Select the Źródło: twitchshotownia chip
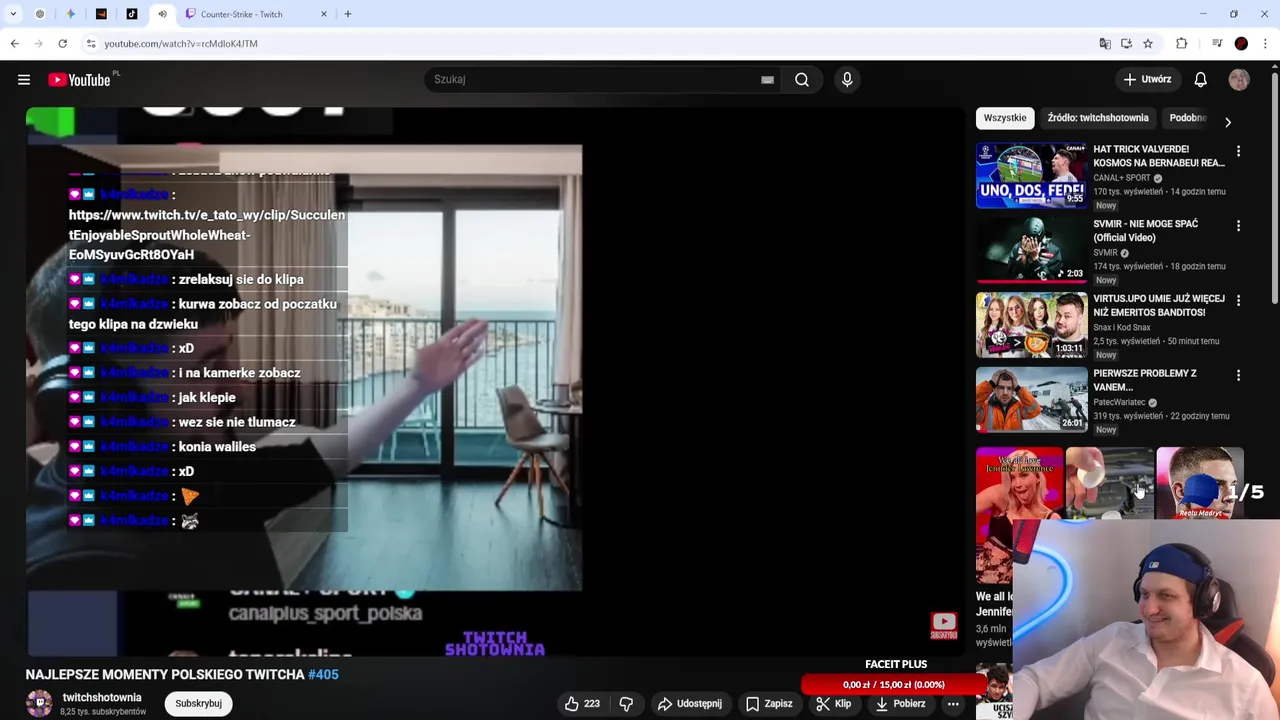Screen dimensions: 1280x720 1098,118
